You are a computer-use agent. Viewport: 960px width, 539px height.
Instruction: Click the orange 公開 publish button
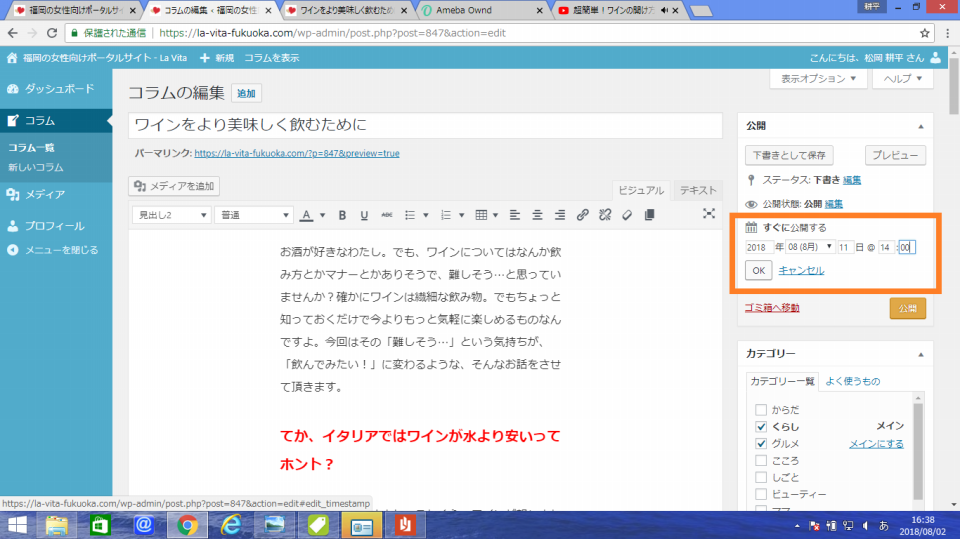[x=907, y=308]
